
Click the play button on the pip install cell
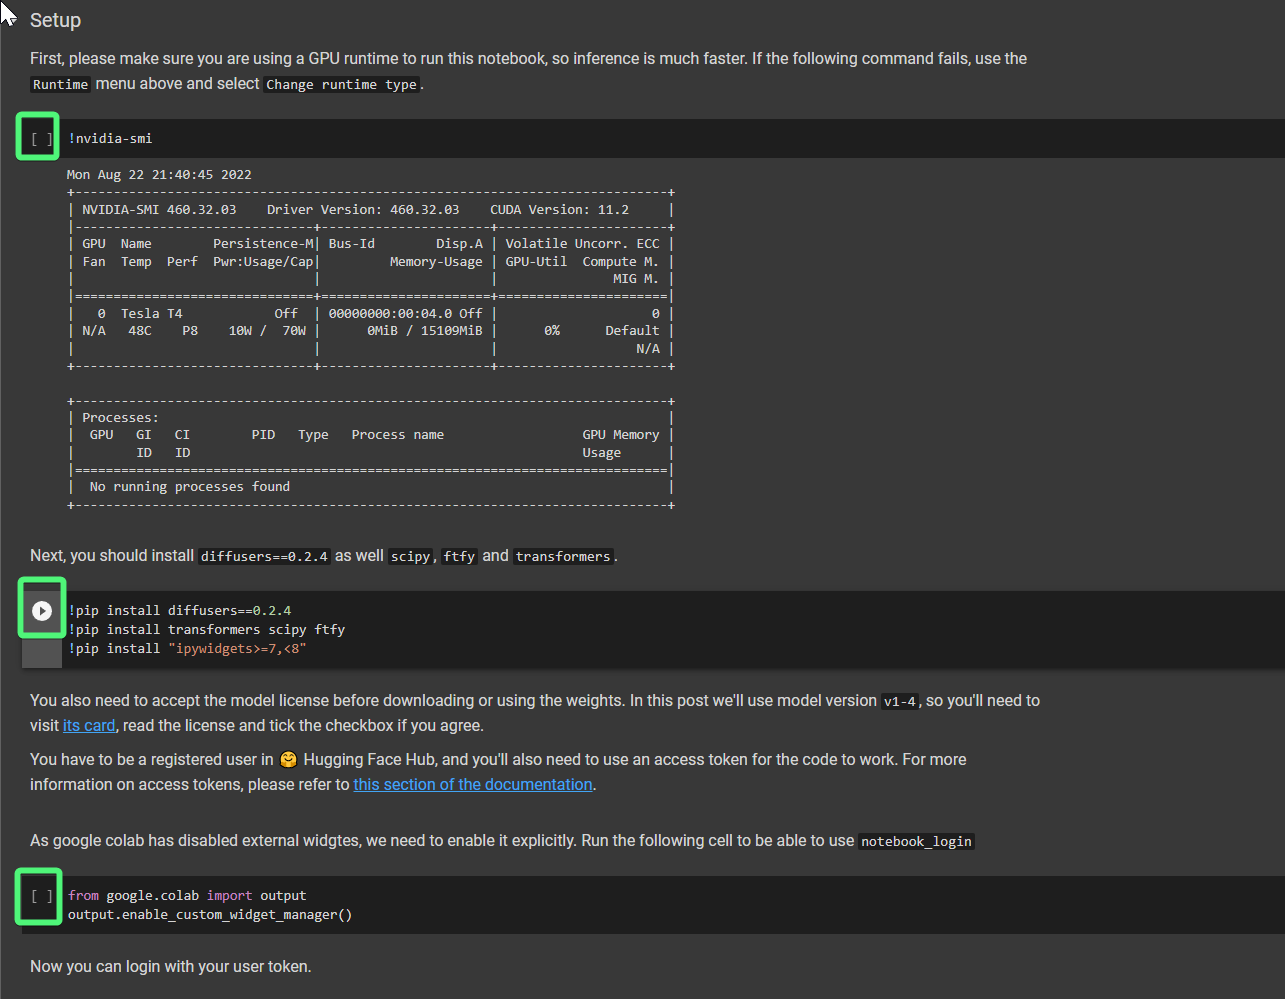(x=41, y=609)
